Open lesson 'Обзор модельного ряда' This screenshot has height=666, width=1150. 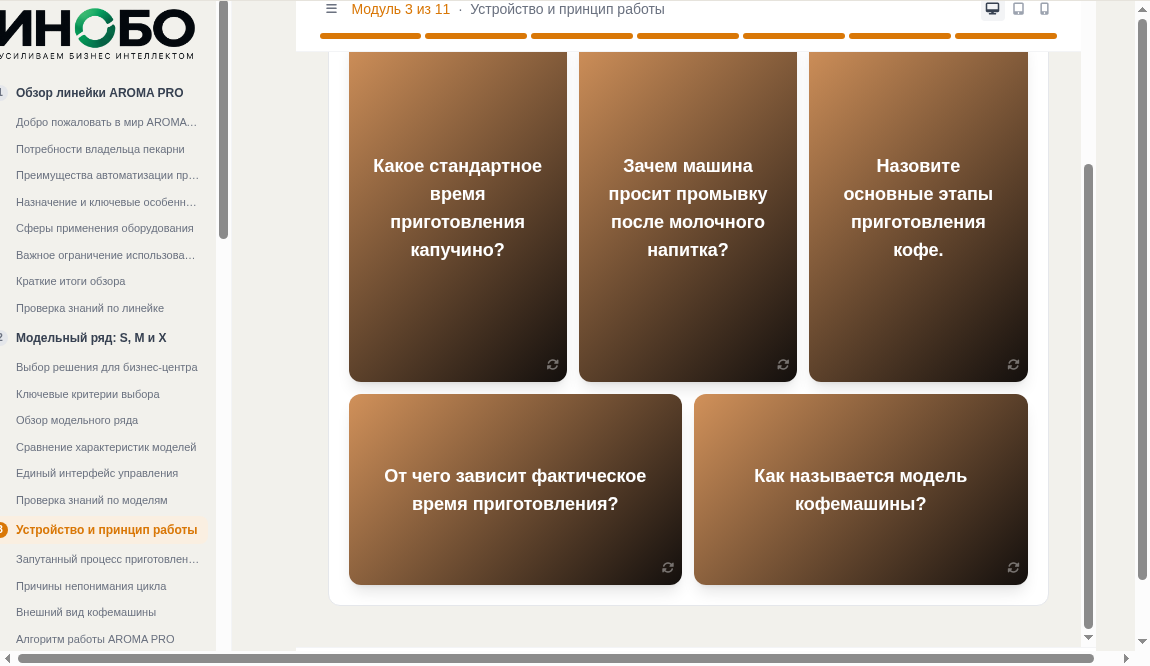77,420
